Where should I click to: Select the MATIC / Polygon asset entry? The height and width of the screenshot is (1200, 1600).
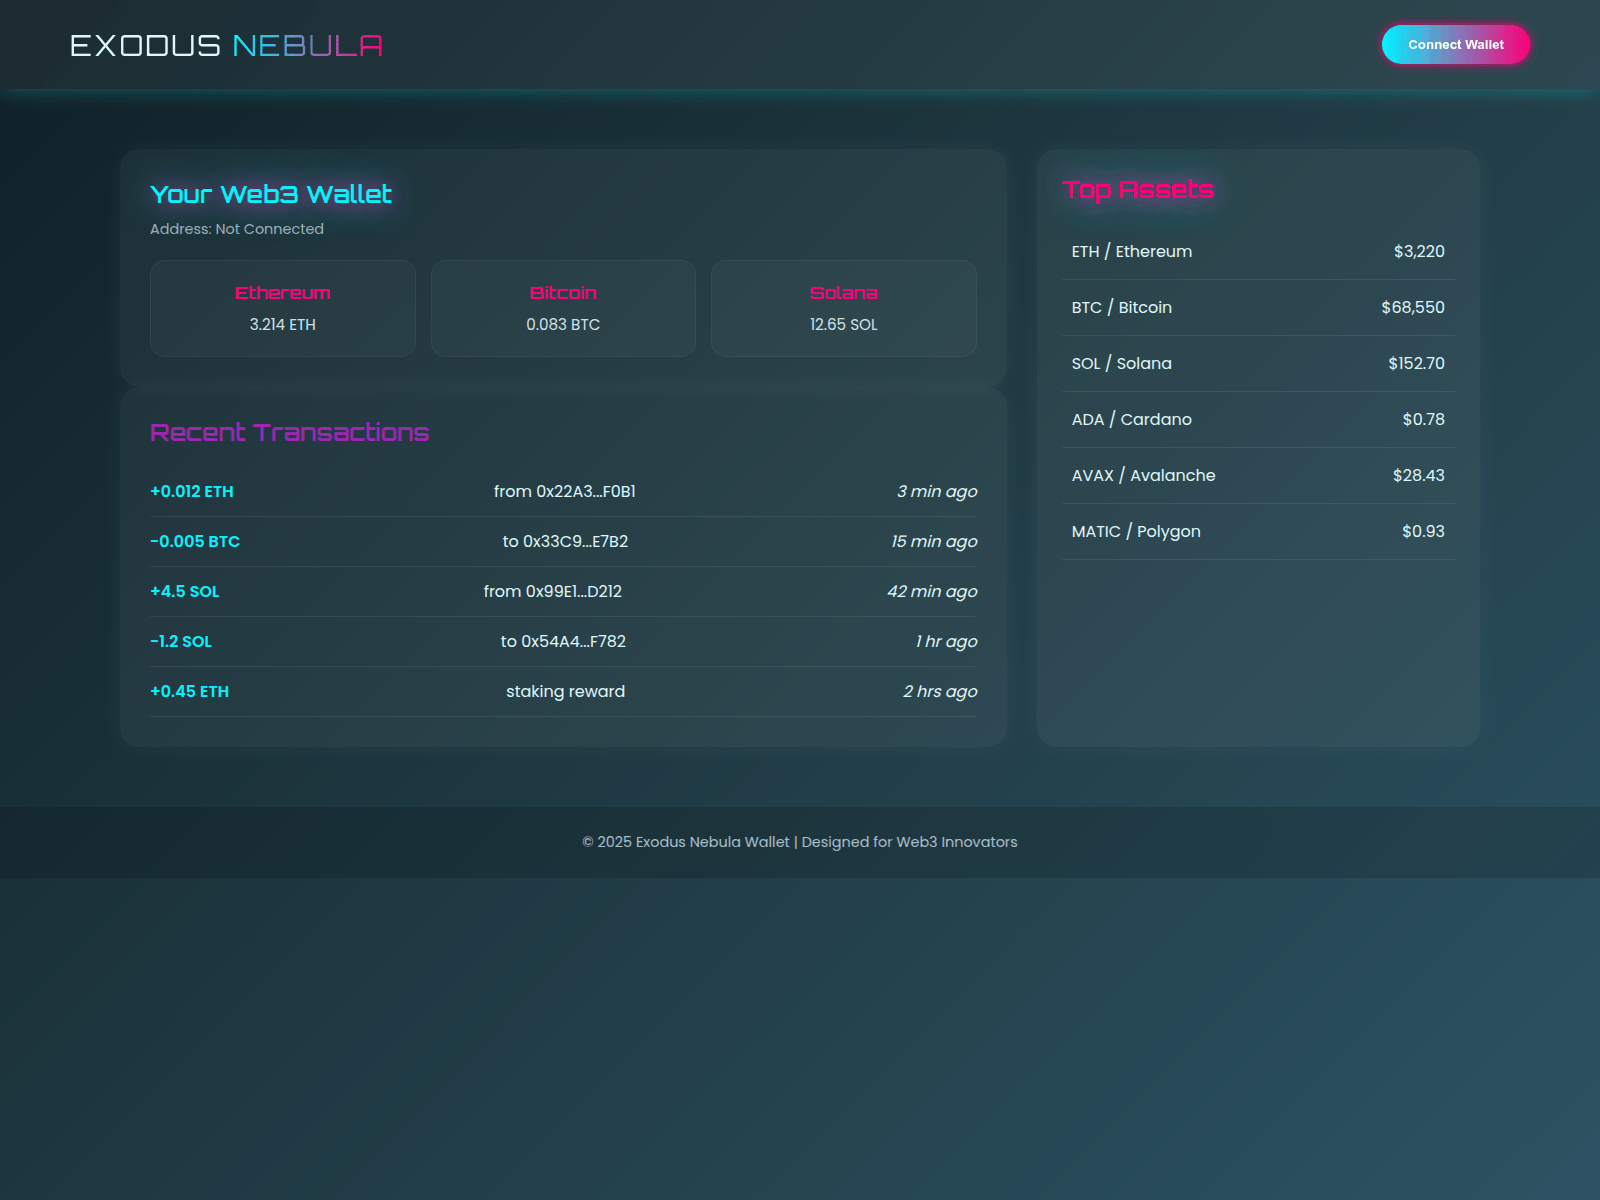[x=1257, y=531]
